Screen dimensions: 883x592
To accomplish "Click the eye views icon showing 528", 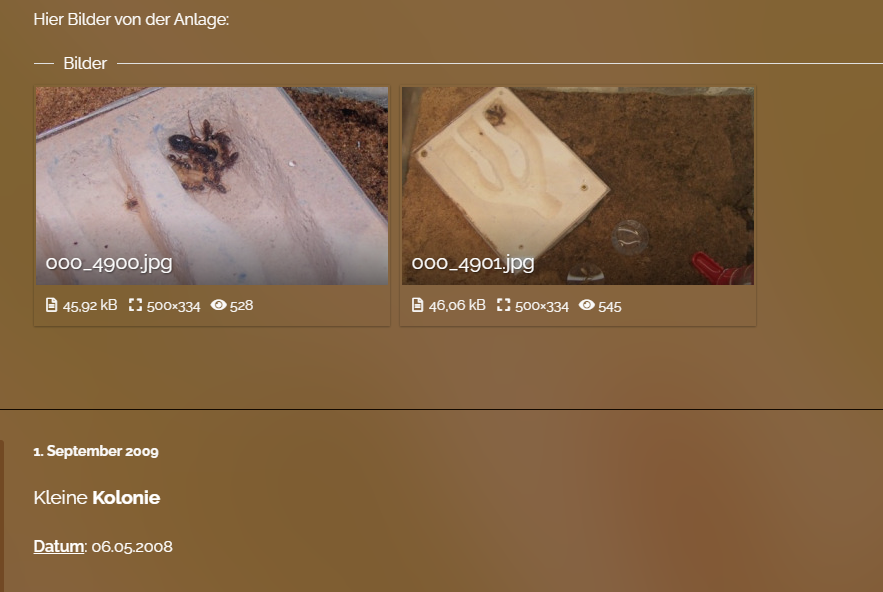I will tap(218, 305).
